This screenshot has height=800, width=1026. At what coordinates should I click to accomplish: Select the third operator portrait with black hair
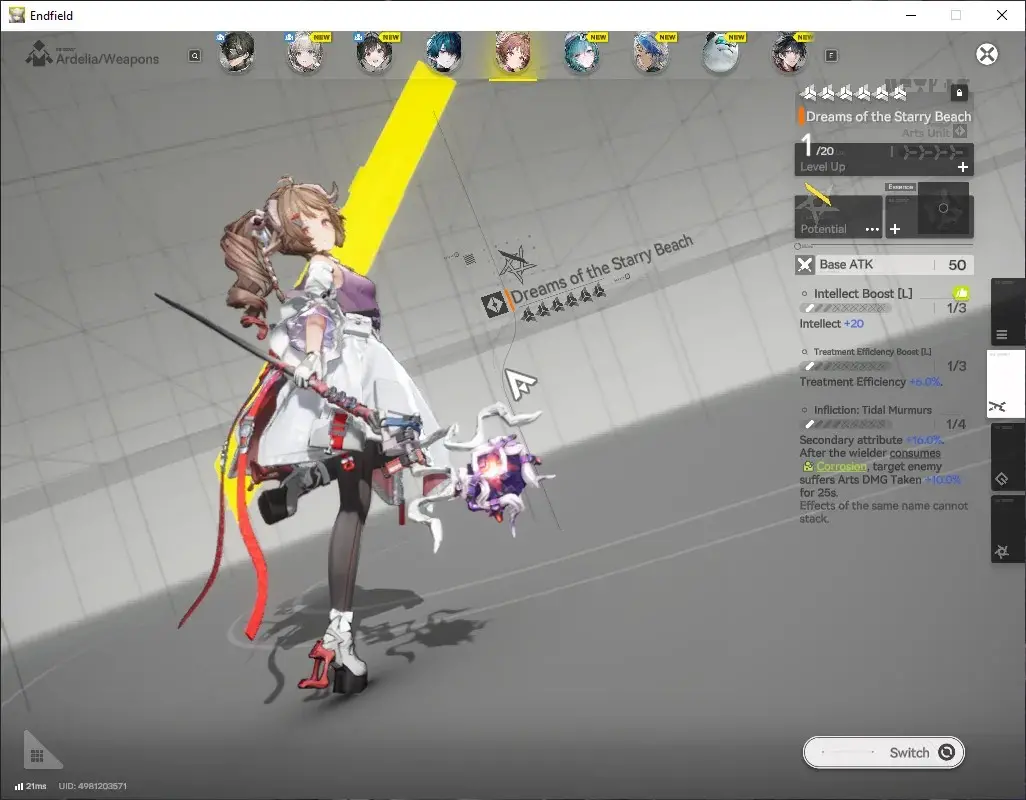[374, 52]
